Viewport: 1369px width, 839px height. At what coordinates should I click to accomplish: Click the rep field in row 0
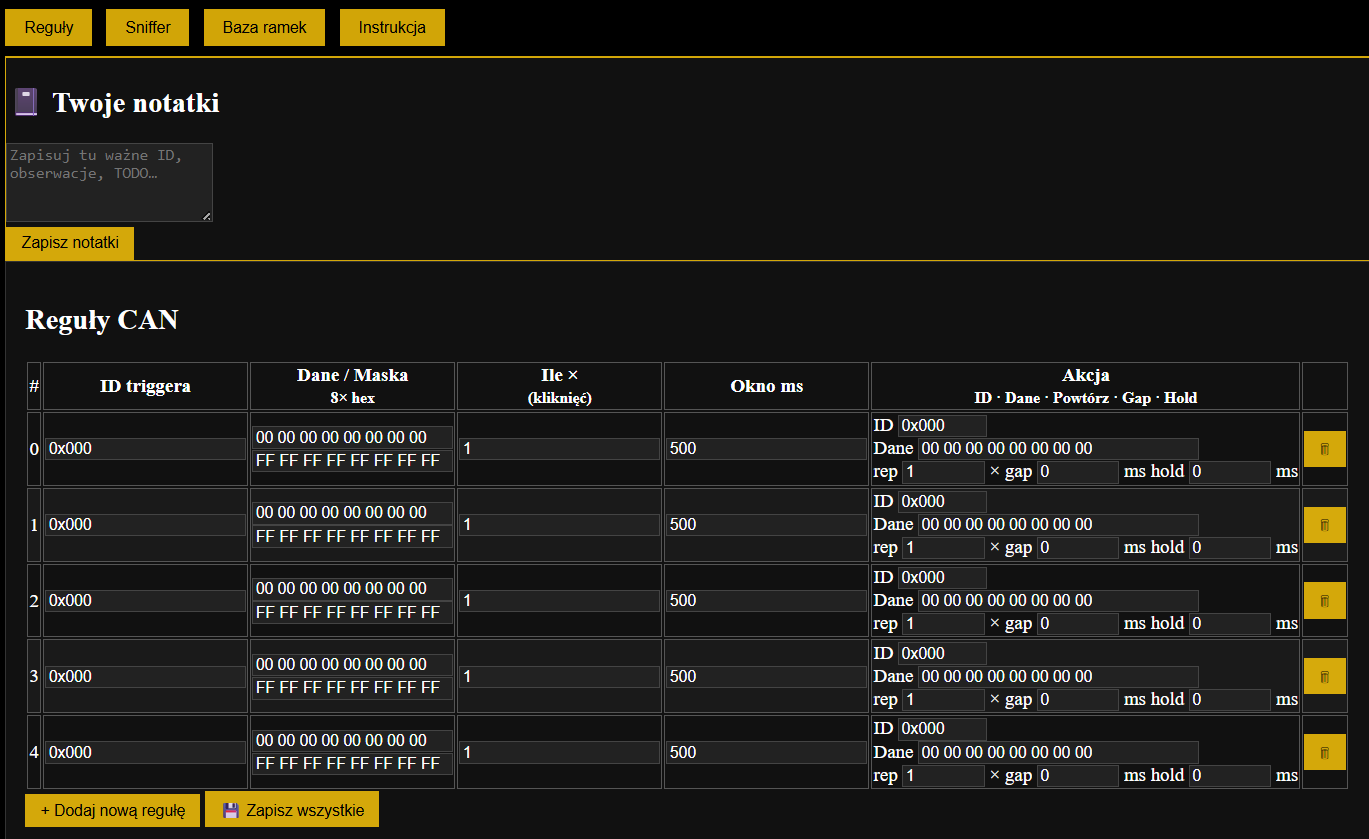pos(943,472)
